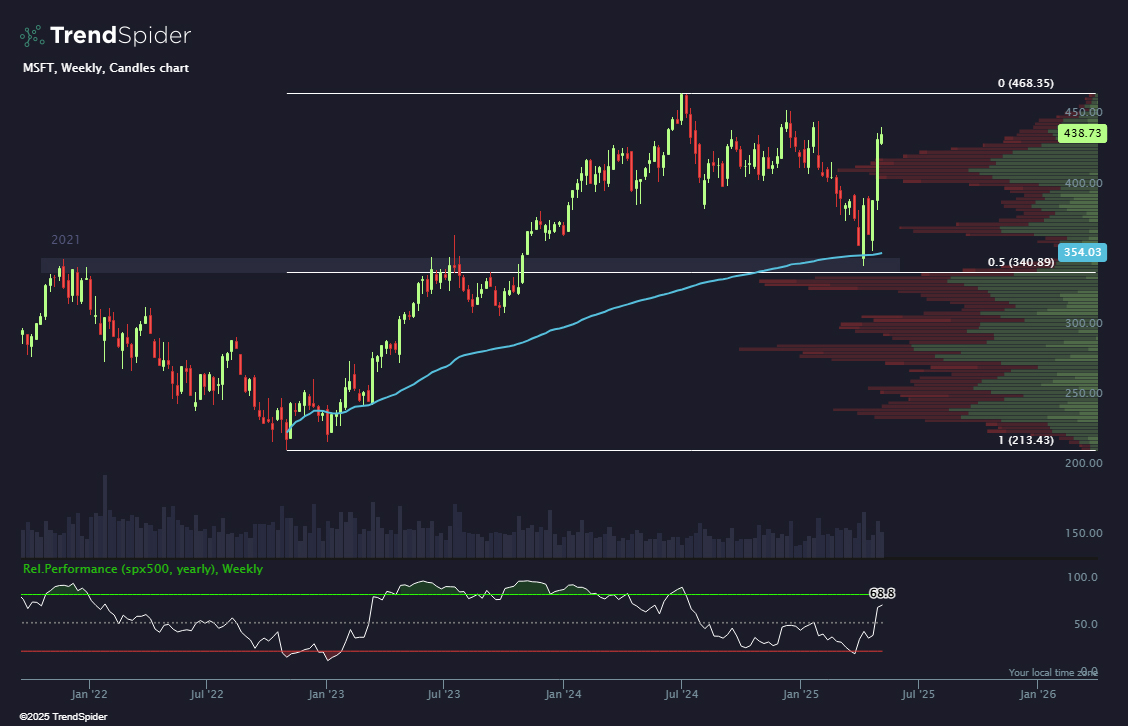1128x726 pixels.
Task: Click the TrendSpider logo icon
Action: pyautogui.click(x=32, y=35)
